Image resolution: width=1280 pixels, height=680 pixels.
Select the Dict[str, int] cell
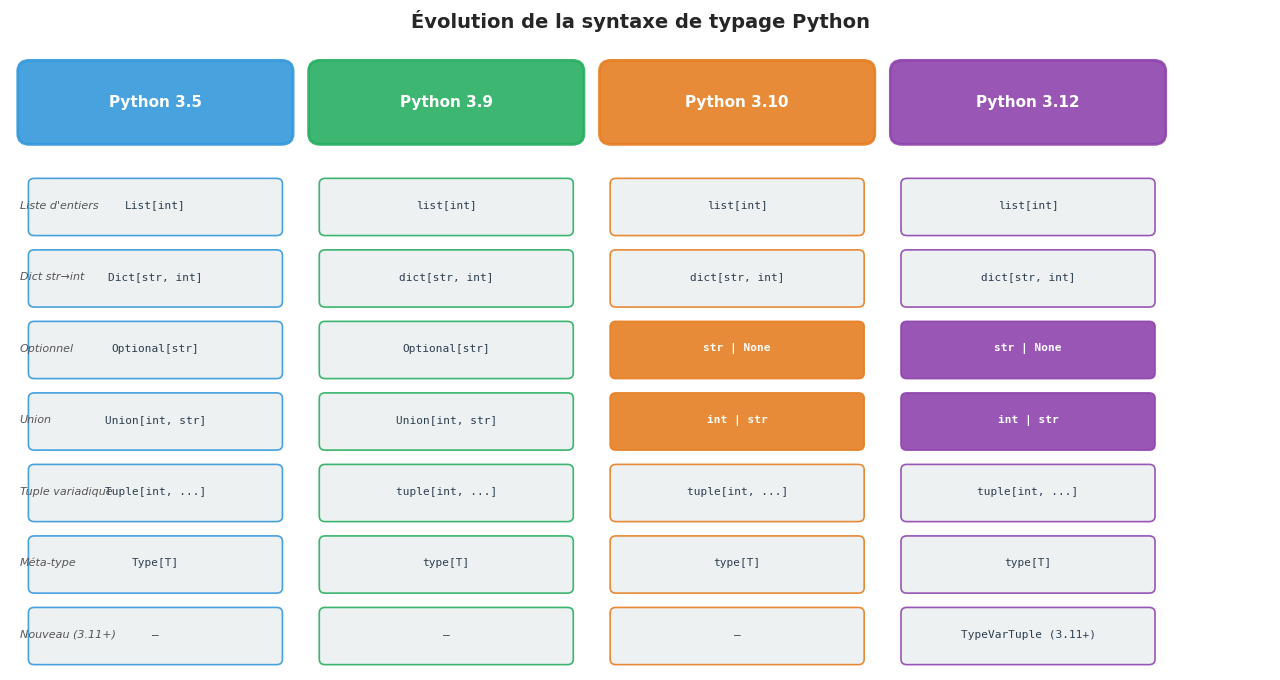(x=155, y=278)
